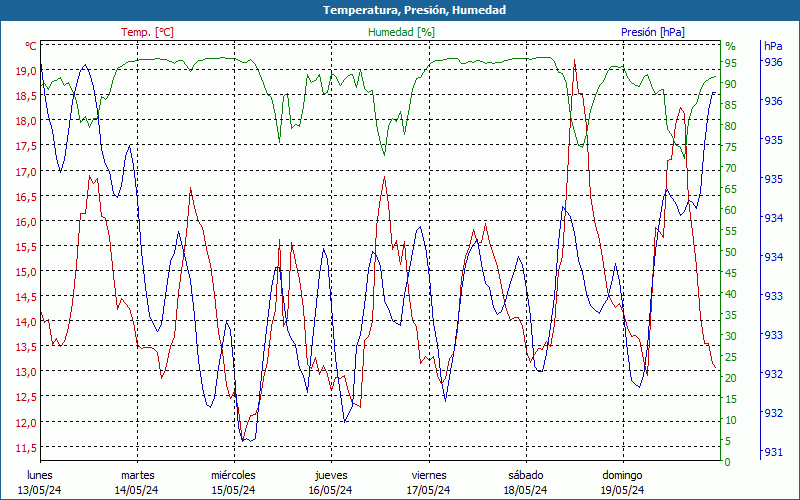
Task: Click the hPa unit label on pressure axis
Action: [x=773, y=46]
